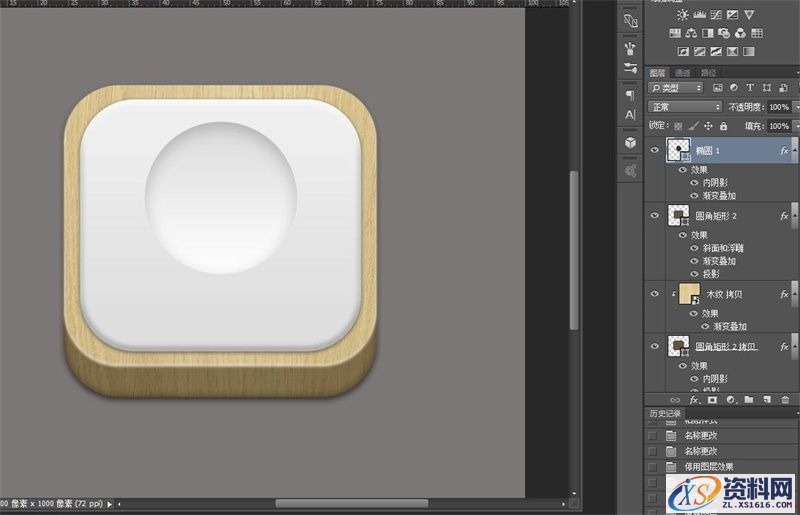Screen dimensions: 800x515
Task: Click the 木纹 拷贝 layer thumbnail
Action: (688, 294)
